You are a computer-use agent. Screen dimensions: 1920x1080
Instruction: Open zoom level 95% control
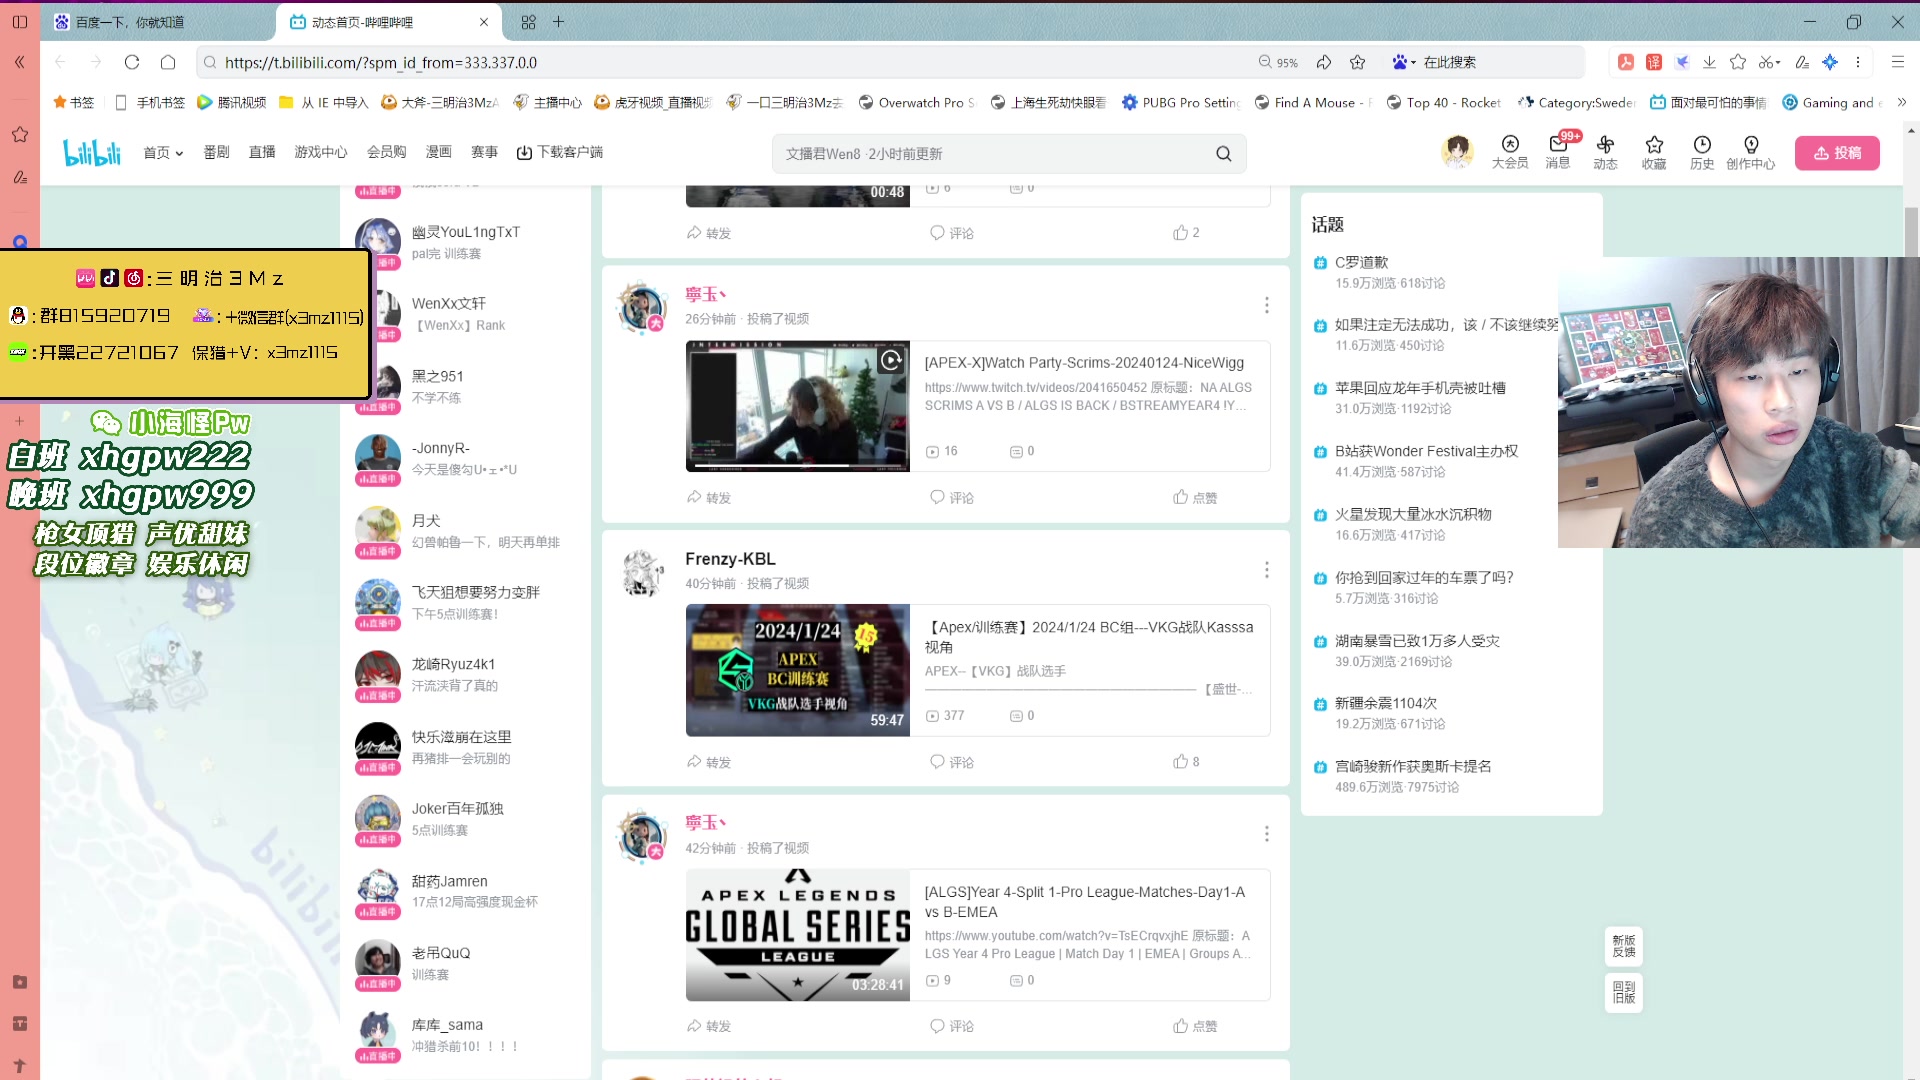[x=1278, y=62]
